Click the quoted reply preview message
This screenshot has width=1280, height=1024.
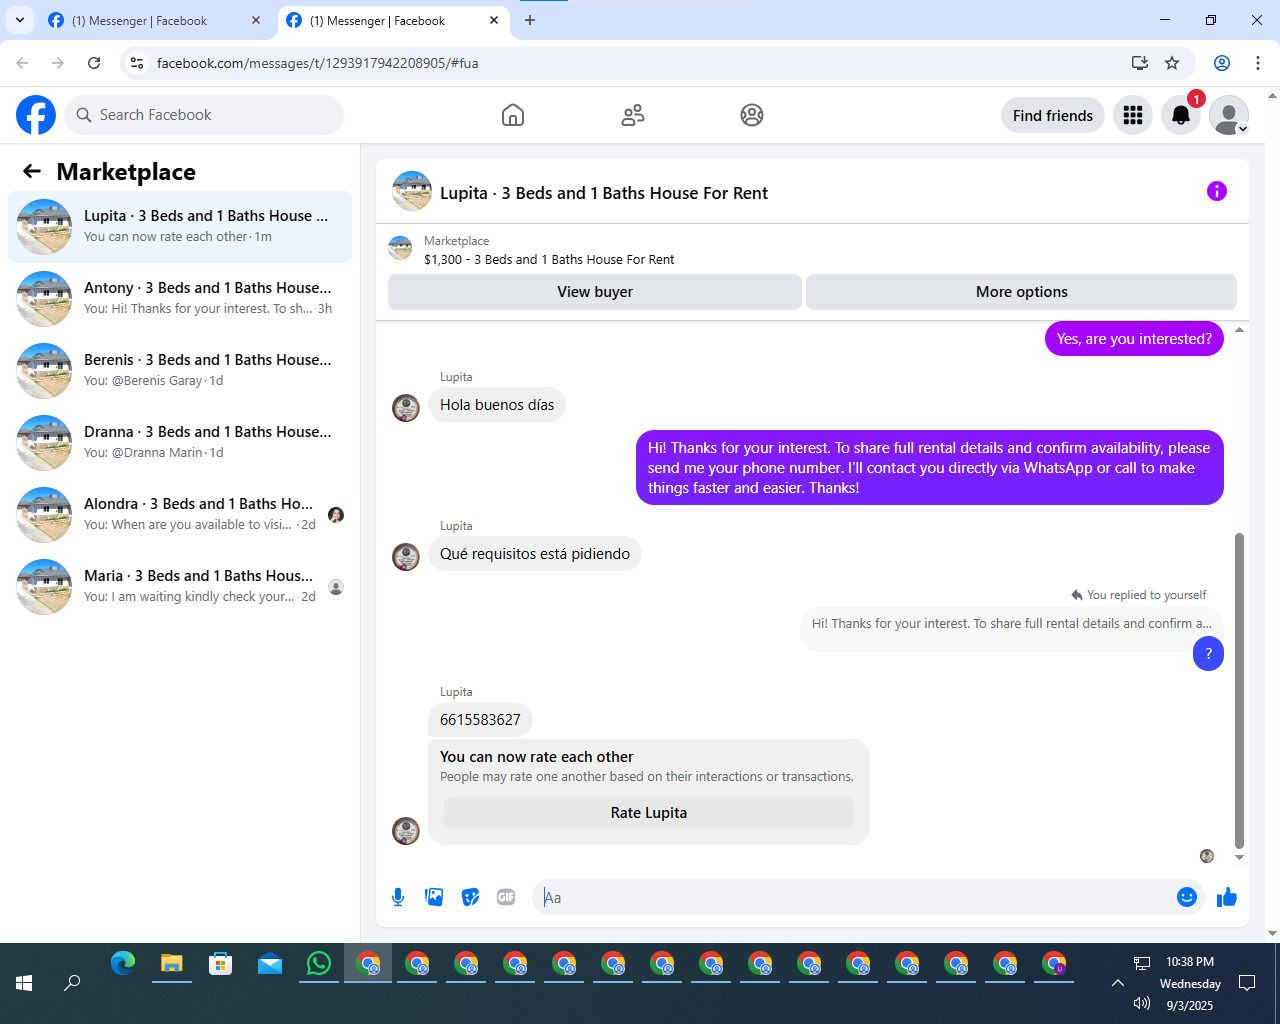pyautogui.click(x=1011, y=624)
